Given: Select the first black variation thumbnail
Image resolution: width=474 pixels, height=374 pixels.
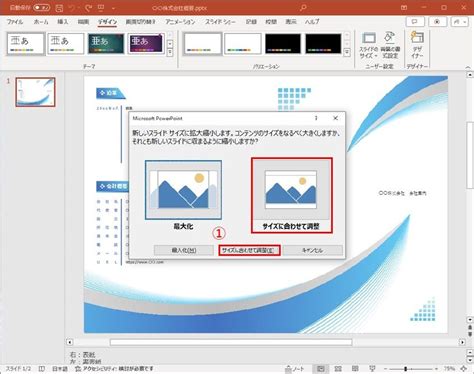Looking at the screenshot, I should (283, 43).
